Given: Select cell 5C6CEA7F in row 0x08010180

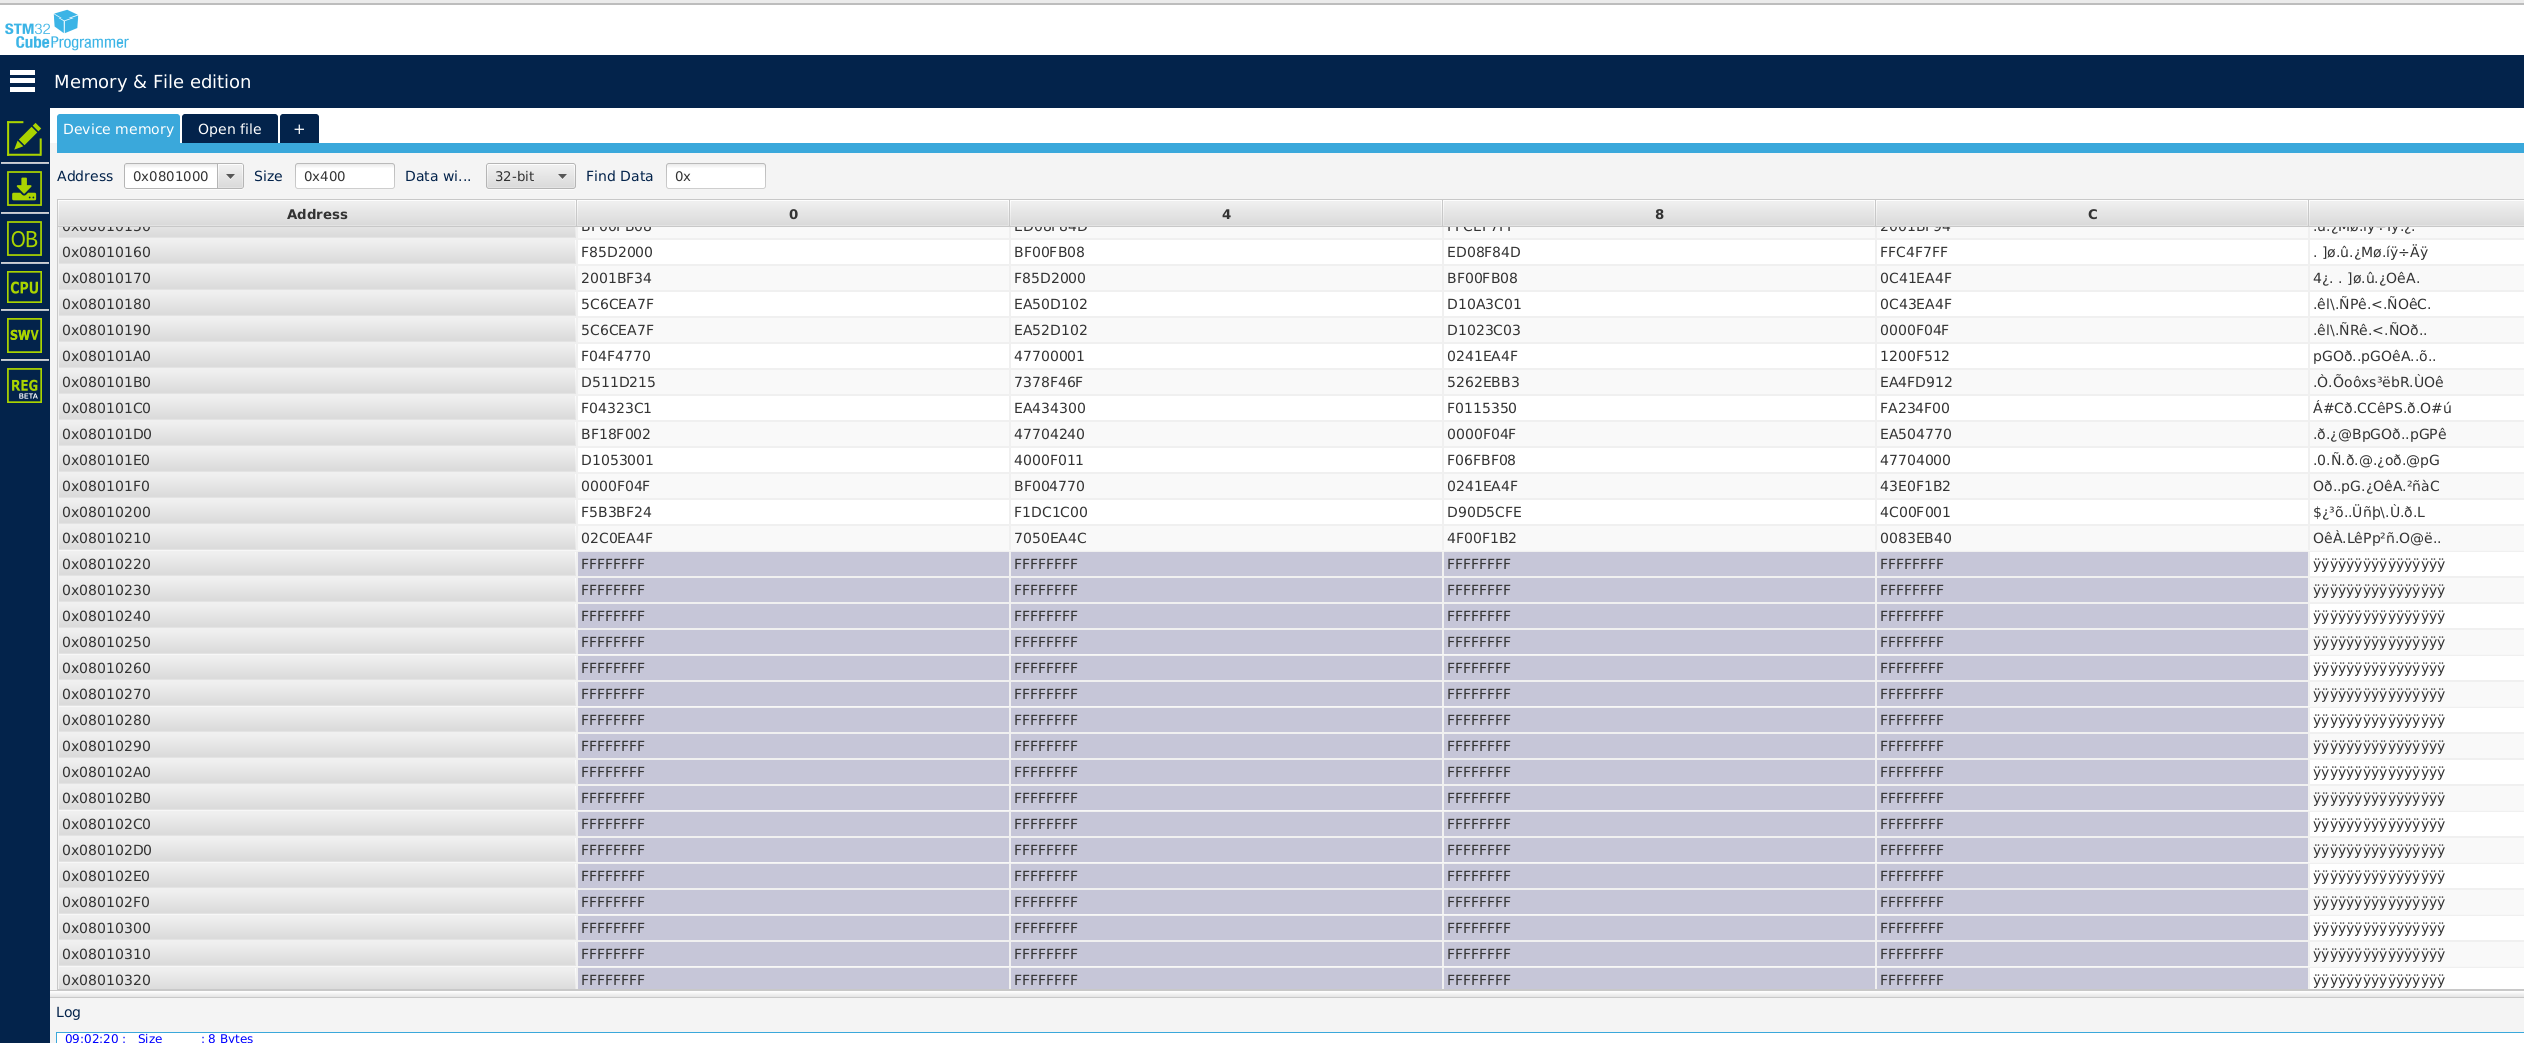Looking at the screenshot, I should pos(793,304).
